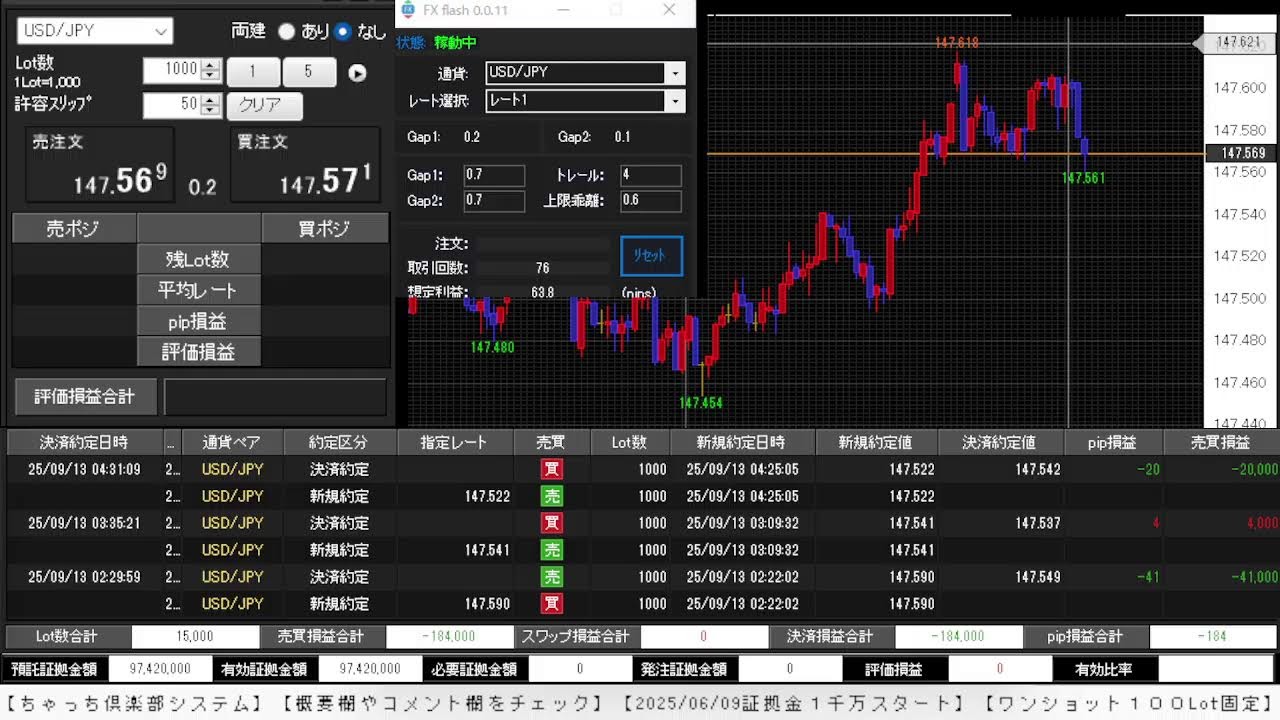Click the Lot数合計 value 15,000
Viewport: 1280px width, 720px height.
pos(195,636)
